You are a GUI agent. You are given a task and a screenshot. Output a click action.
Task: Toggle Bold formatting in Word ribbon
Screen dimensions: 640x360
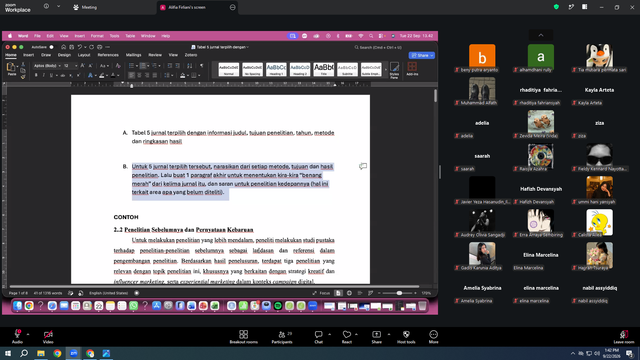click(x=36, y=76)
